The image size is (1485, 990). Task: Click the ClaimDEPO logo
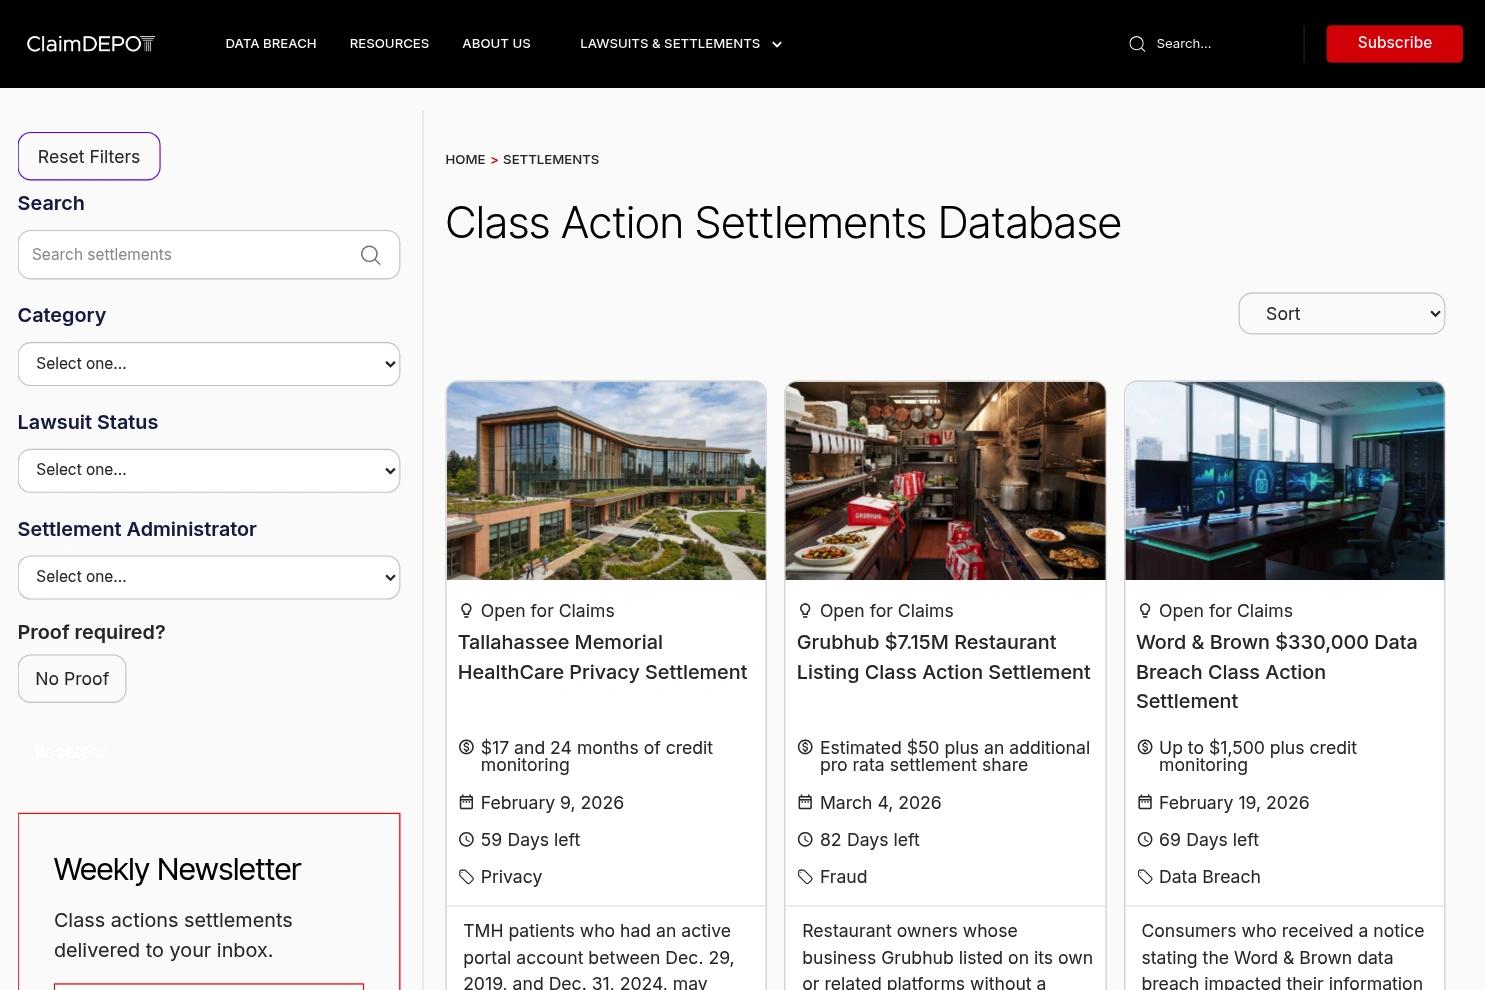[x=90, y=43]
